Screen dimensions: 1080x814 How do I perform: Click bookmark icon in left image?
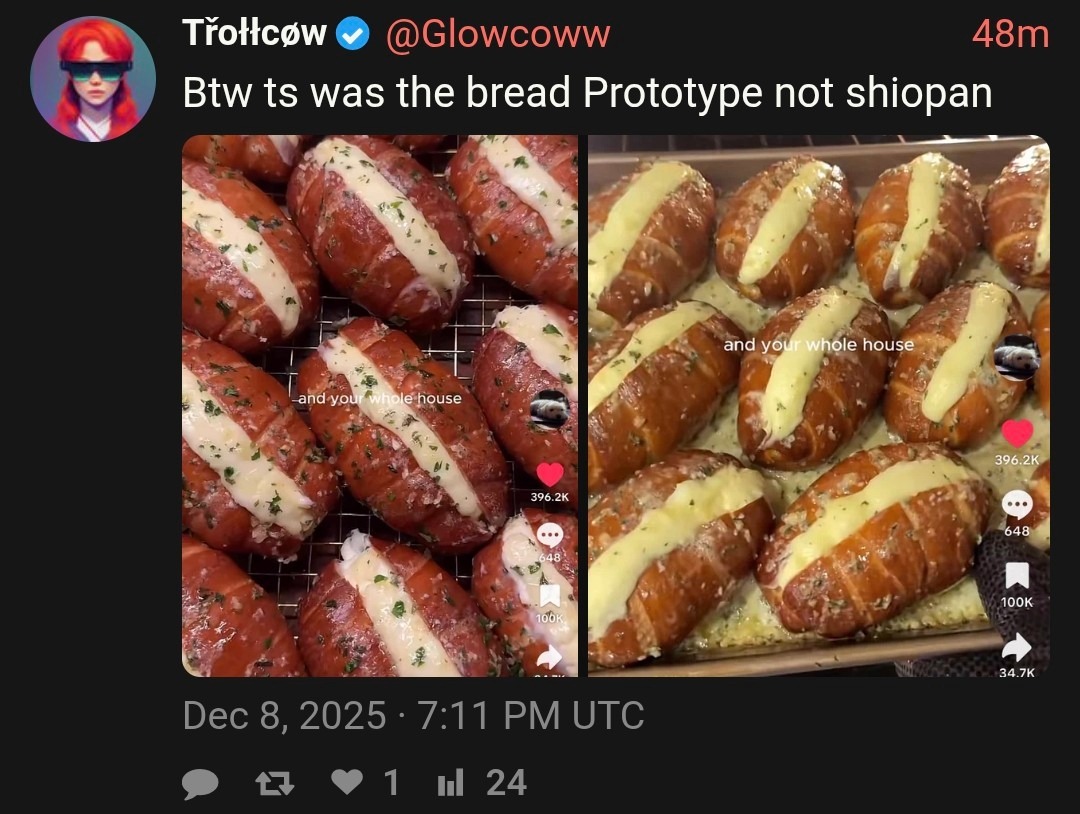coord(550,596)
